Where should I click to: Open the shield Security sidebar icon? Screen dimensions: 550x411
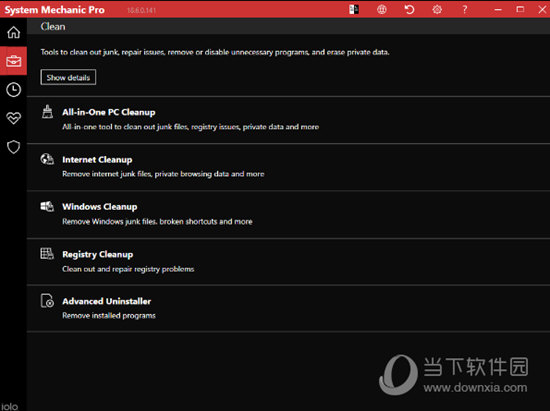coord(13,147)
